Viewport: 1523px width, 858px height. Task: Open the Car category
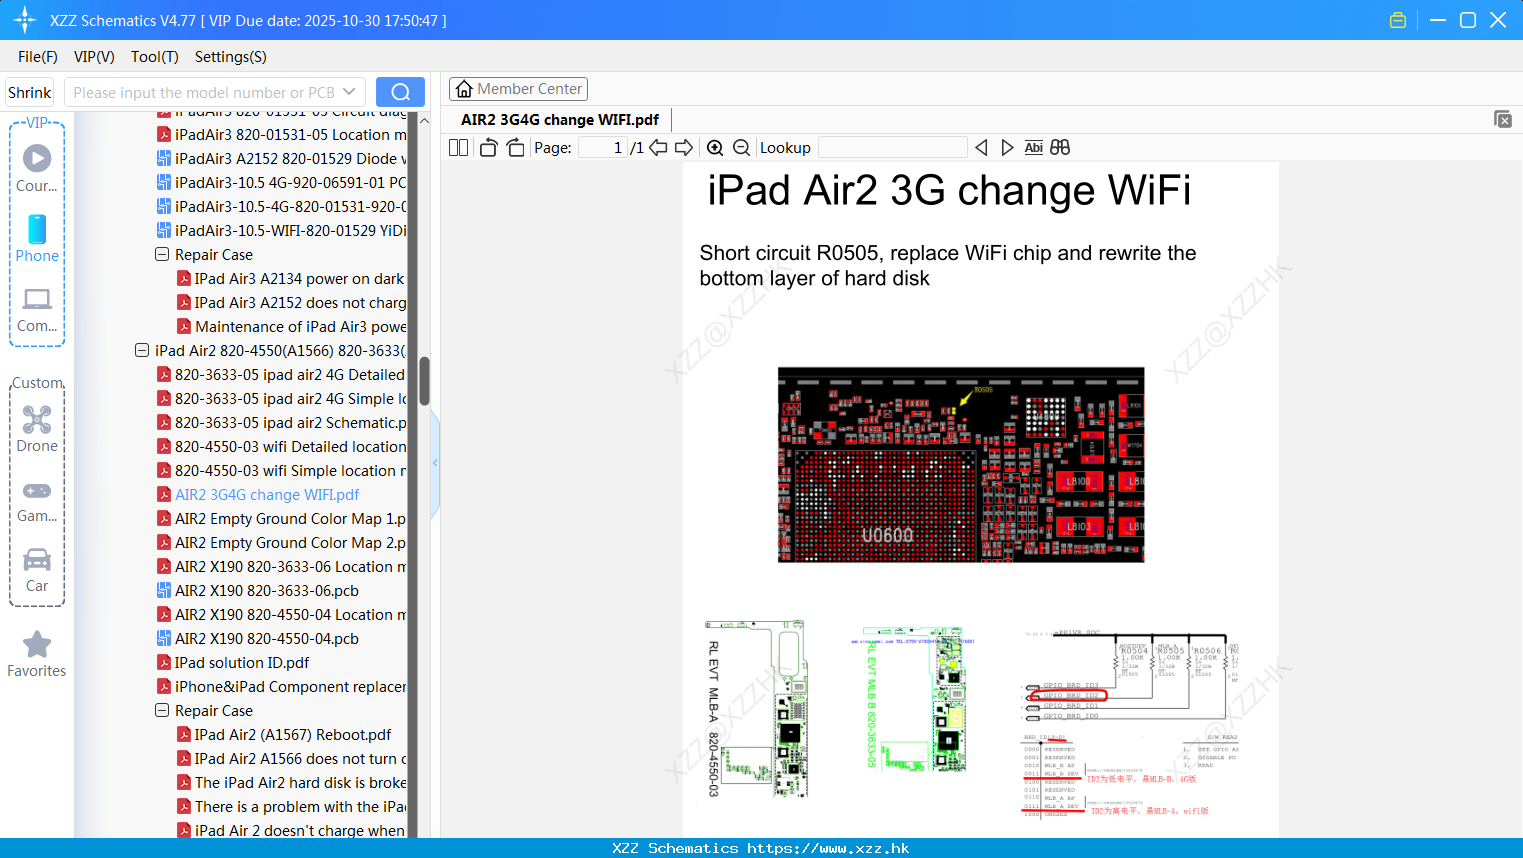[37, 570]
